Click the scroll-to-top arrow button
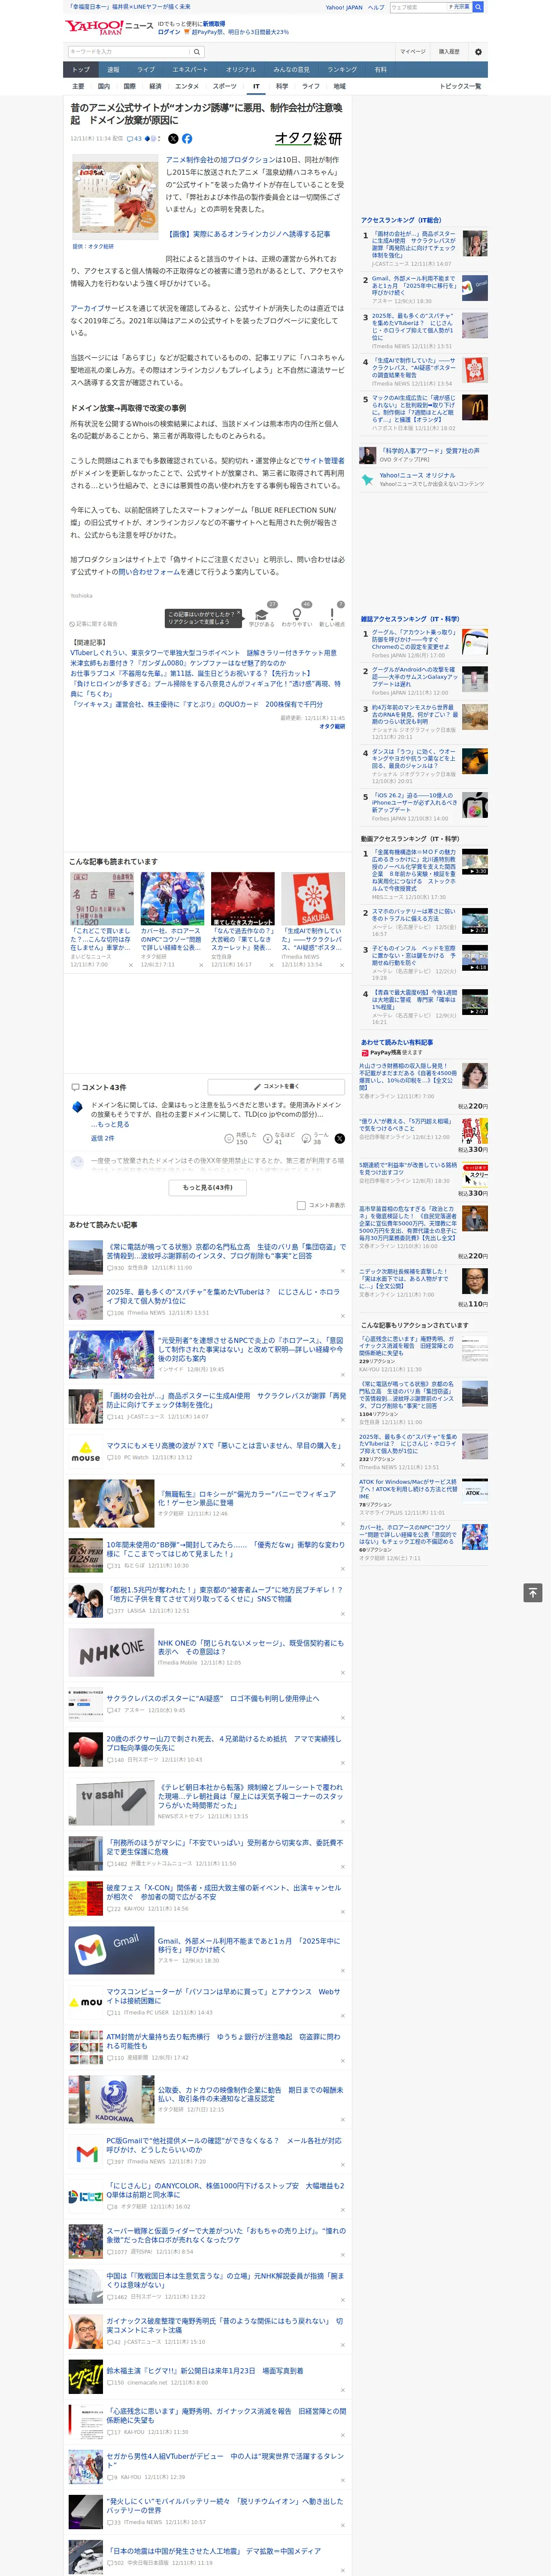The width and height of the screenshot is (551, 2576). tap(533, 1592)
